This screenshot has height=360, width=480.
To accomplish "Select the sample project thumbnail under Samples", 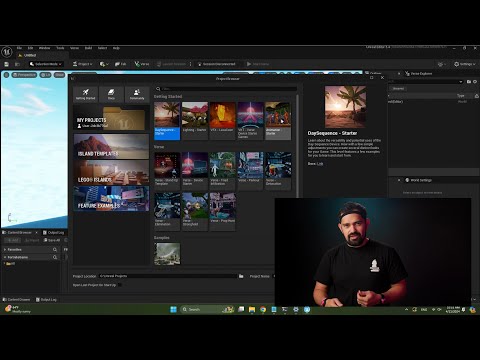I will (x=167, y=254).
